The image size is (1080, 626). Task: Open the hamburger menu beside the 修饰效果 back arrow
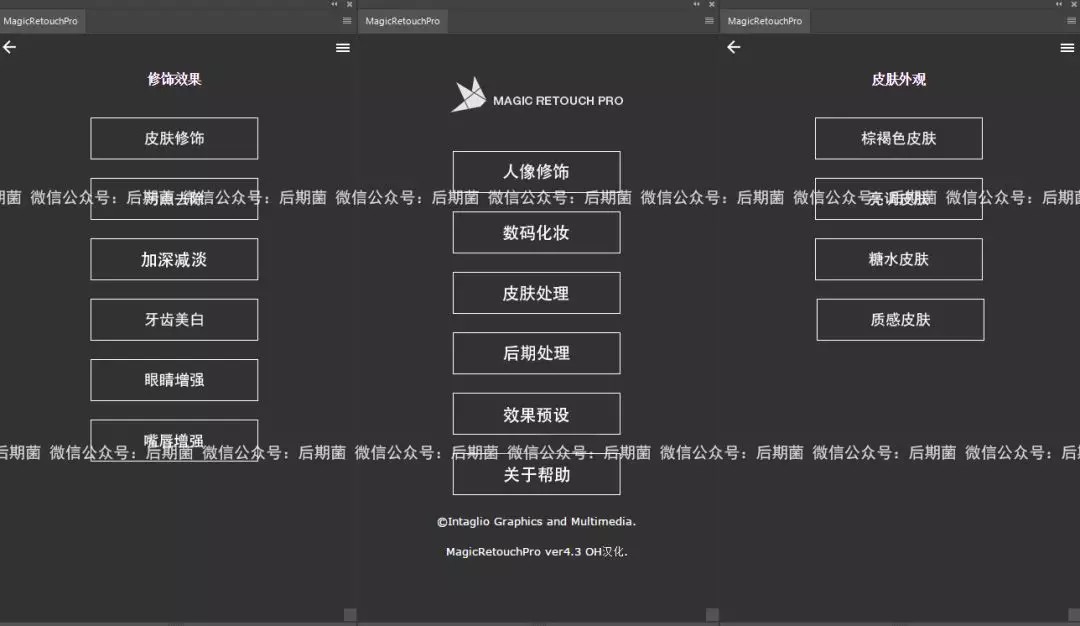[342, 48]
